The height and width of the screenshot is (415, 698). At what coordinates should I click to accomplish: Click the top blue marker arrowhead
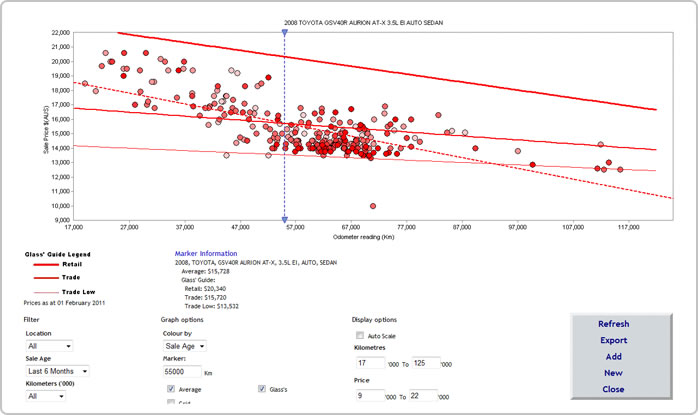click(285, 33)
